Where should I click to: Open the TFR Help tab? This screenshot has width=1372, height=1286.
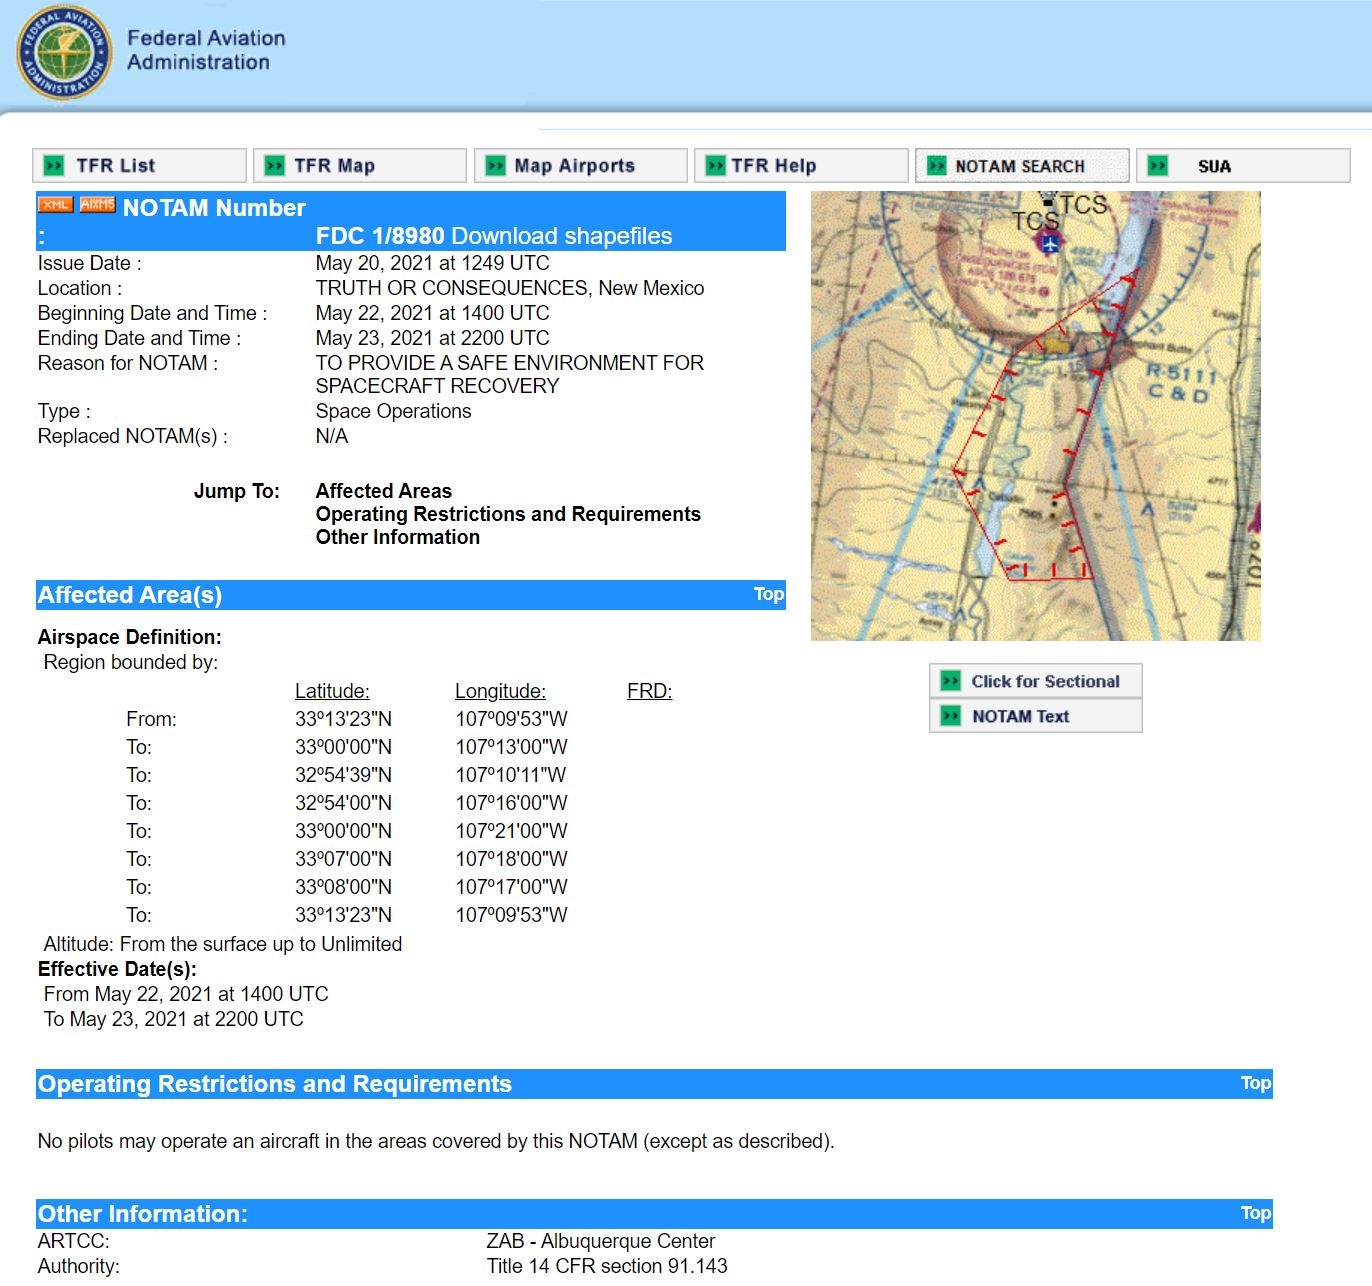tap(801, 166)
